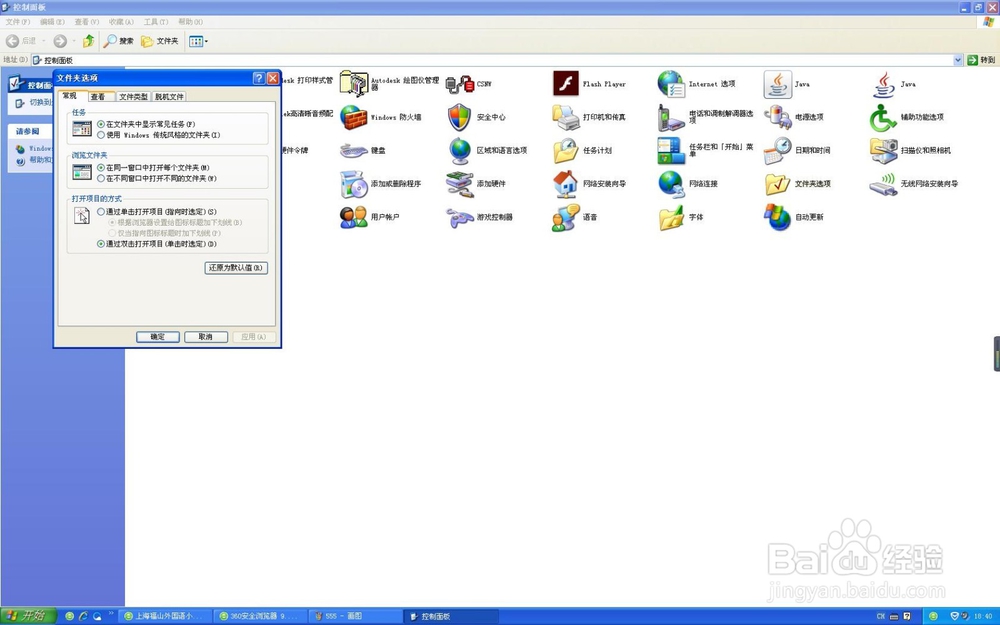Click the up-folder toolbar icon

point(89,41)
